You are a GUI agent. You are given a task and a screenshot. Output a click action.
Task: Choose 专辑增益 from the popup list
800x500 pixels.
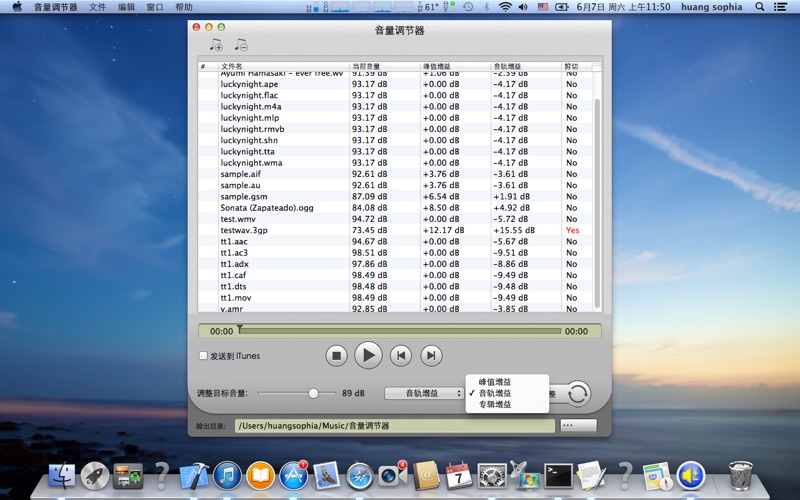click(495, 404)
